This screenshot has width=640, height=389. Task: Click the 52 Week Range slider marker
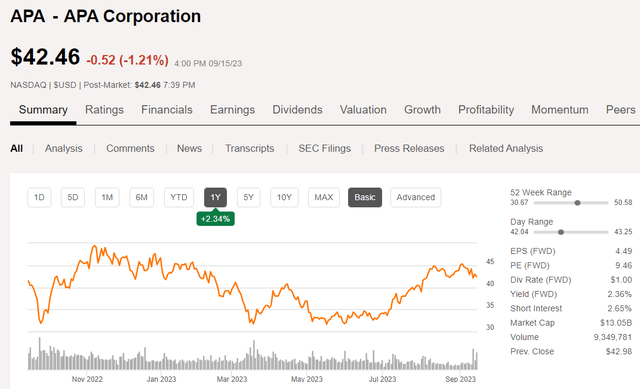tap(577, 203)
